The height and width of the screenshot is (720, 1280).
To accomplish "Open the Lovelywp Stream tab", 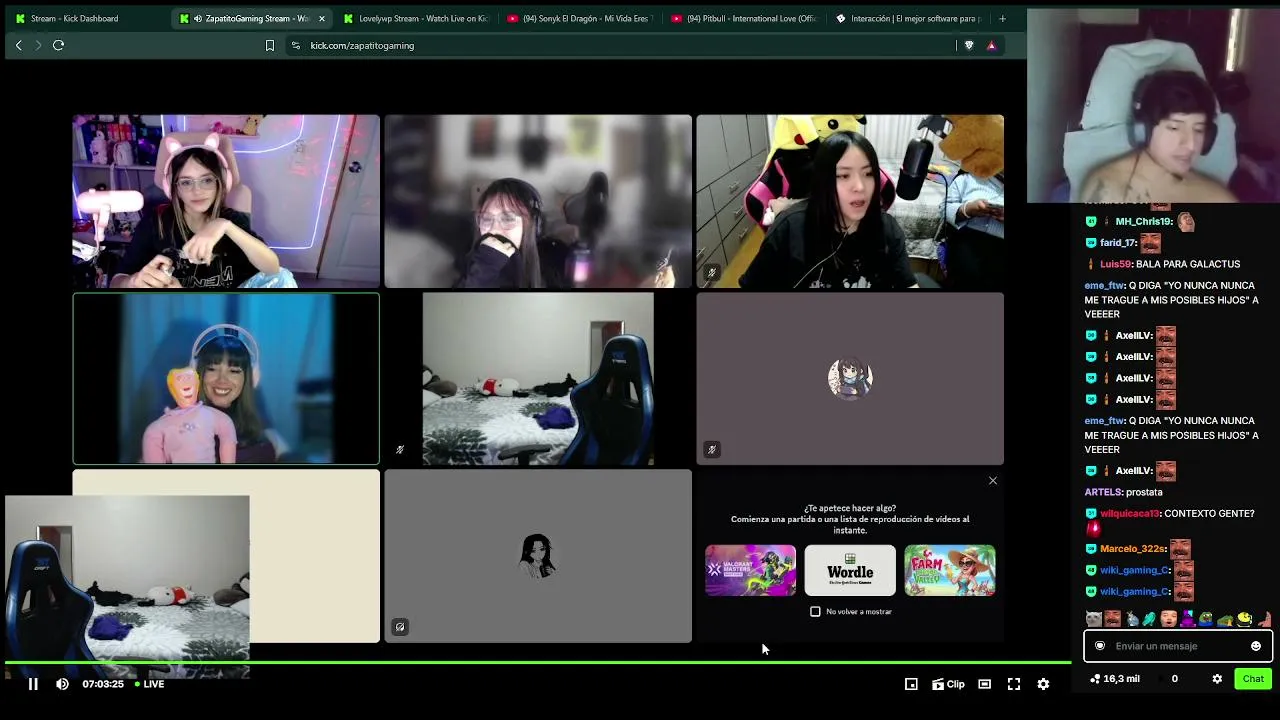I will pos(415,18).
